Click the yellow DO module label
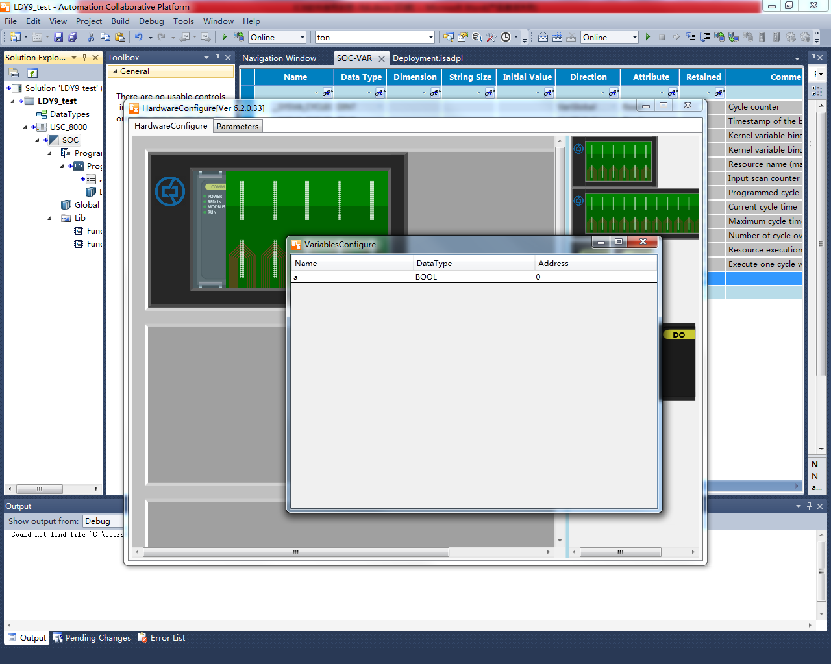Viewport: 831px width, 664px height. 678,334
